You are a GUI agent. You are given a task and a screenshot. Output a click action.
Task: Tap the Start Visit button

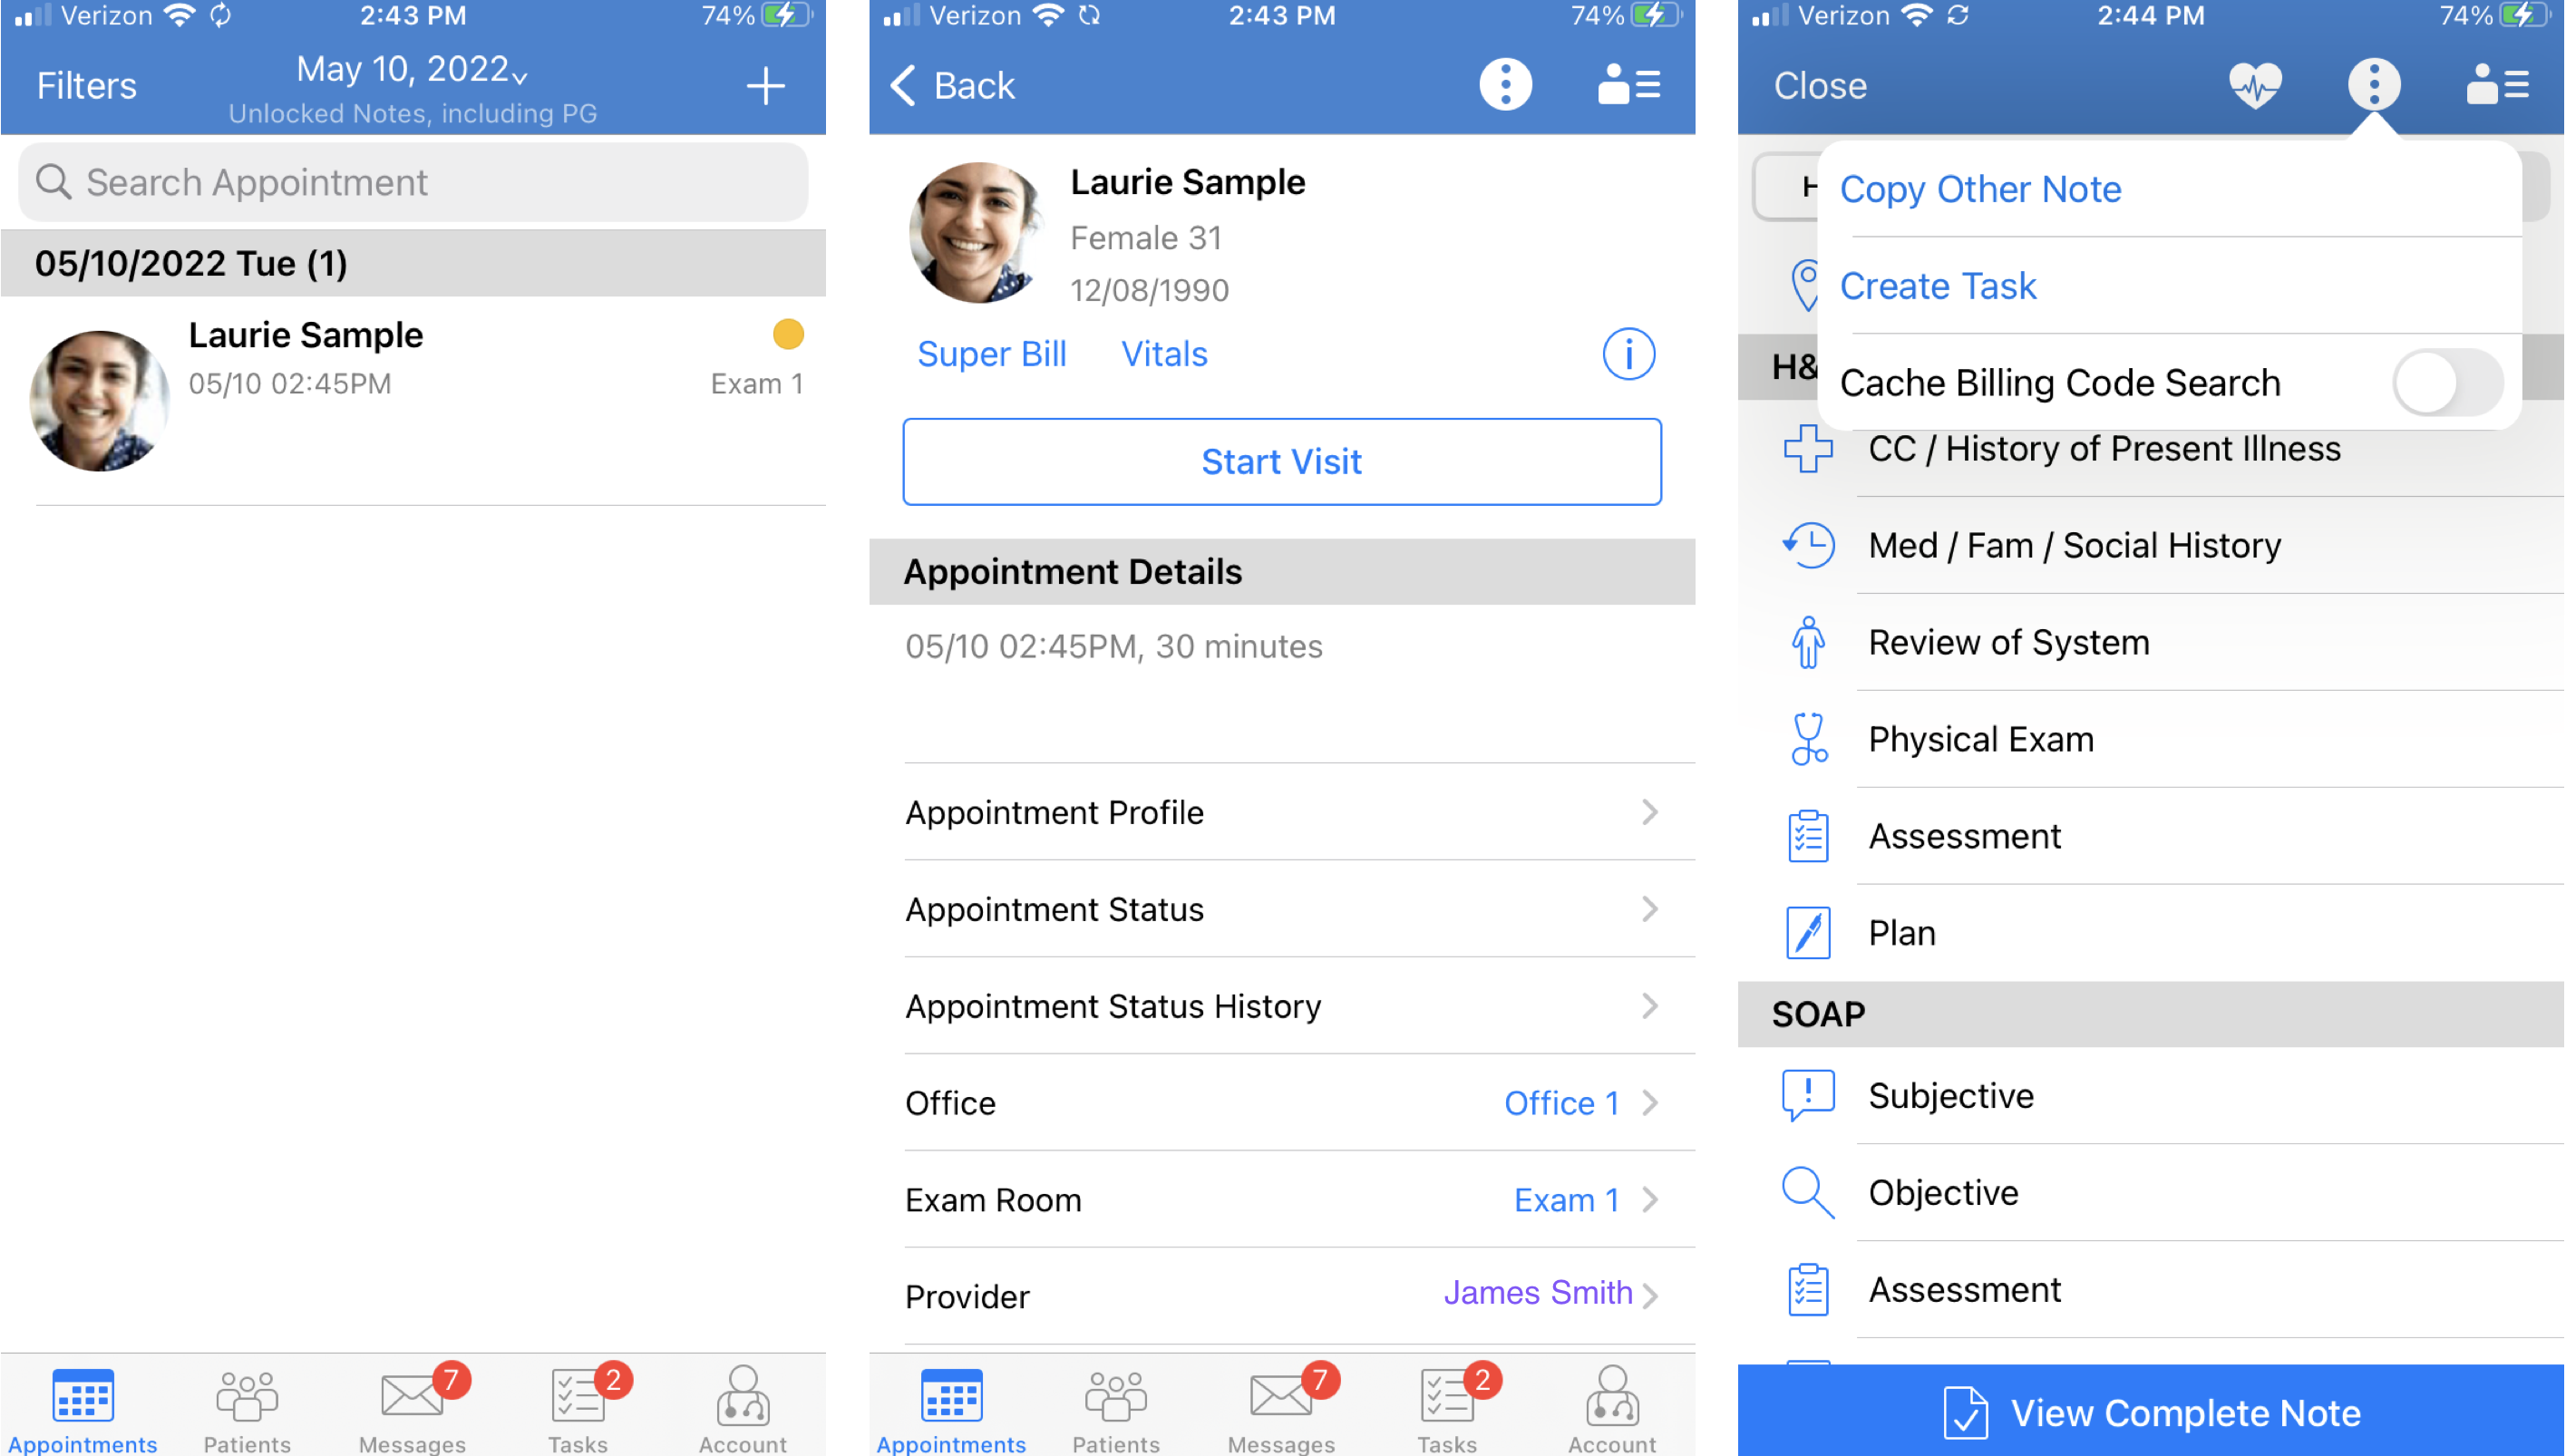pyautogui.click(x=1281, y=460)
